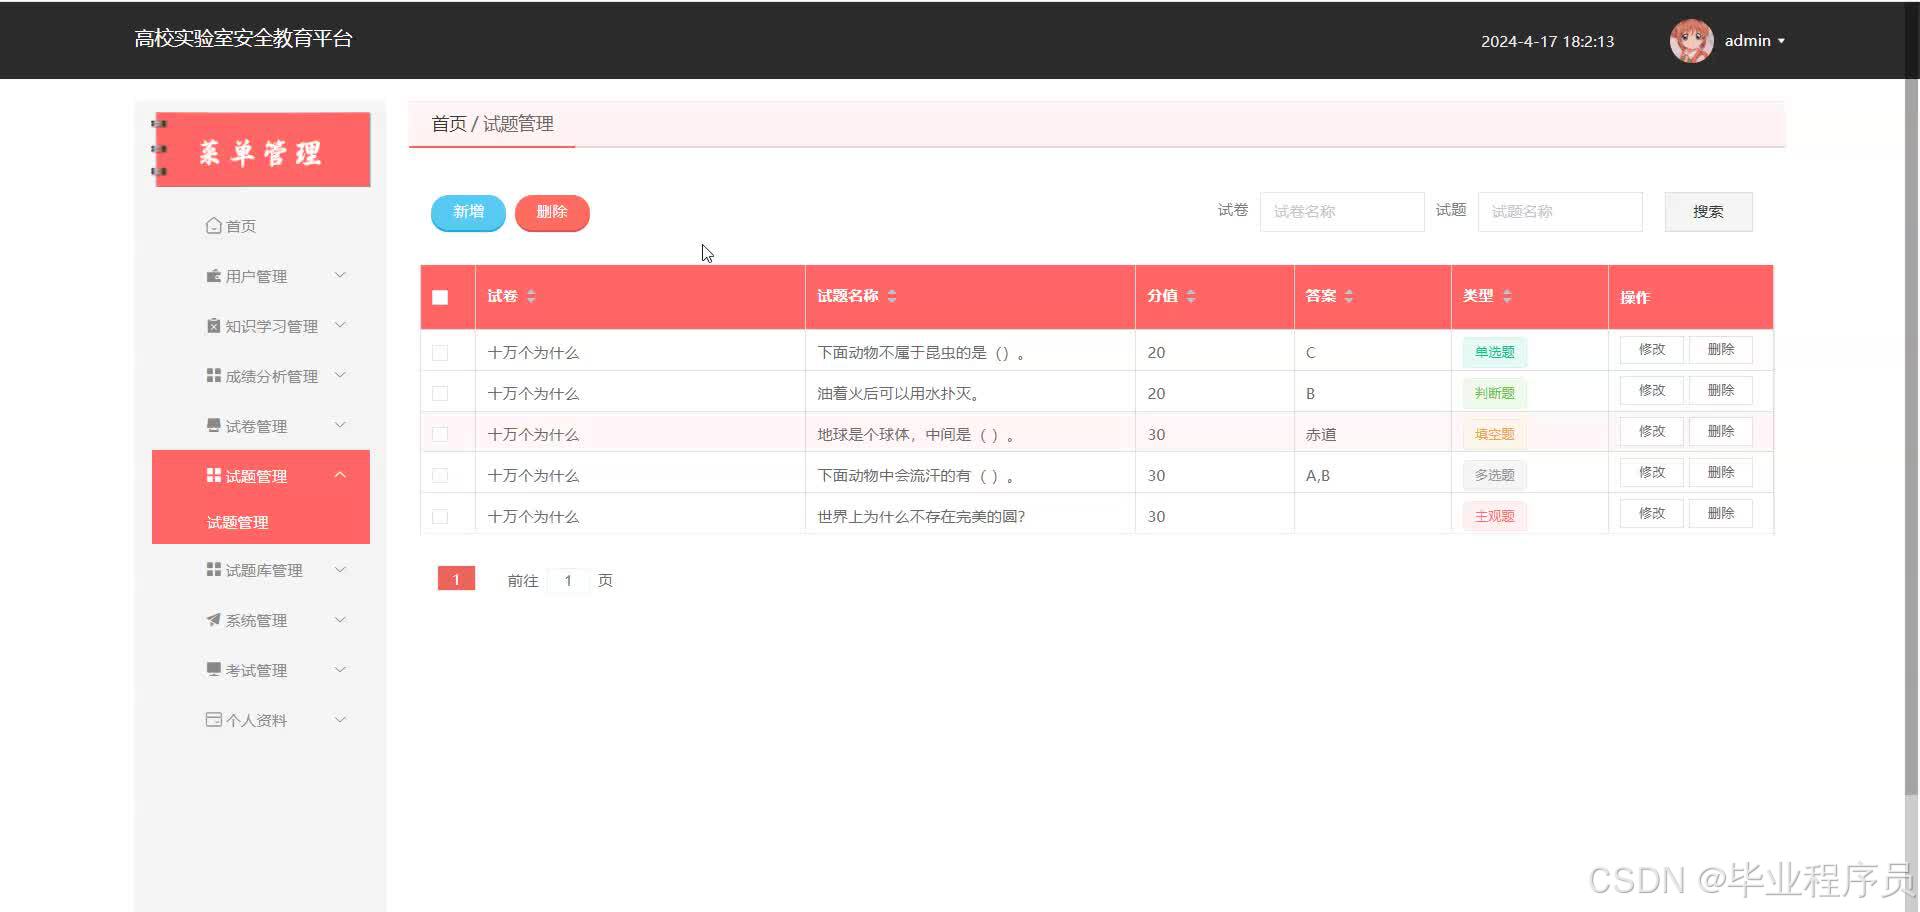Click the 高校实验室安全教育平台 title
The image size is (1920, 912).
[243, 39]
